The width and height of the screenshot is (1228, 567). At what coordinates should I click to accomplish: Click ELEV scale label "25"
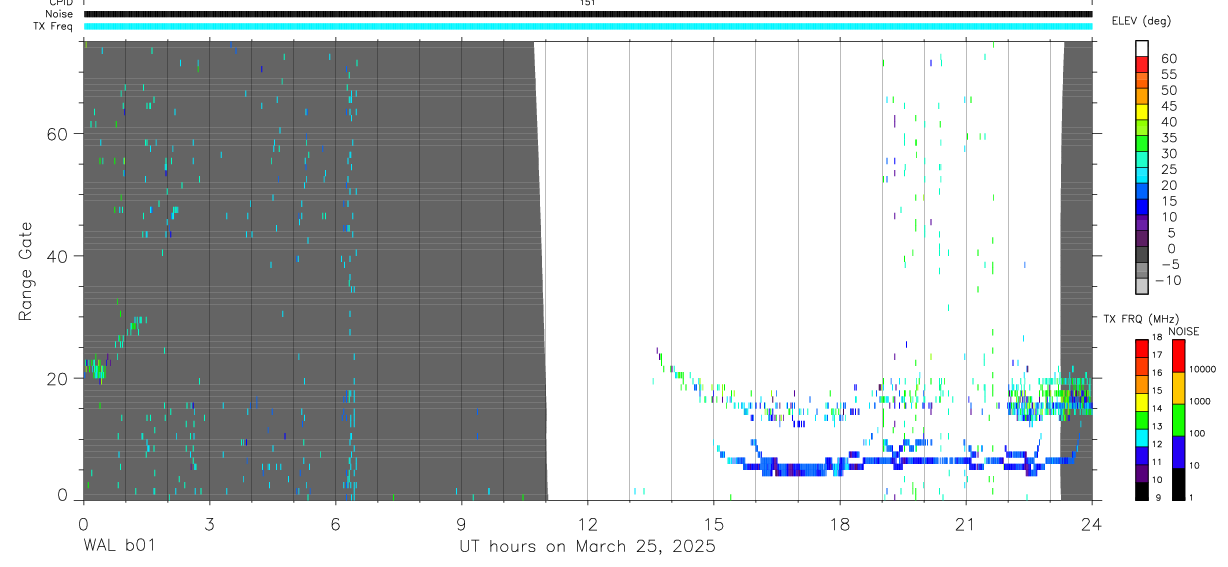[1168, 170]
